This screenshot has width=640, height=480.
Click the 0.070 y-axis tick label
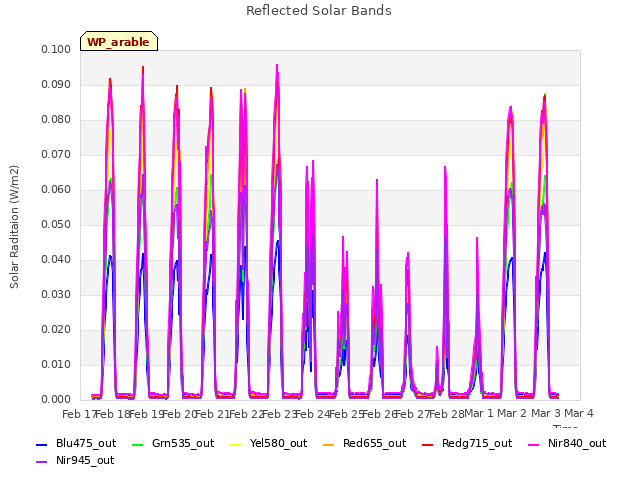coord(56,154)
